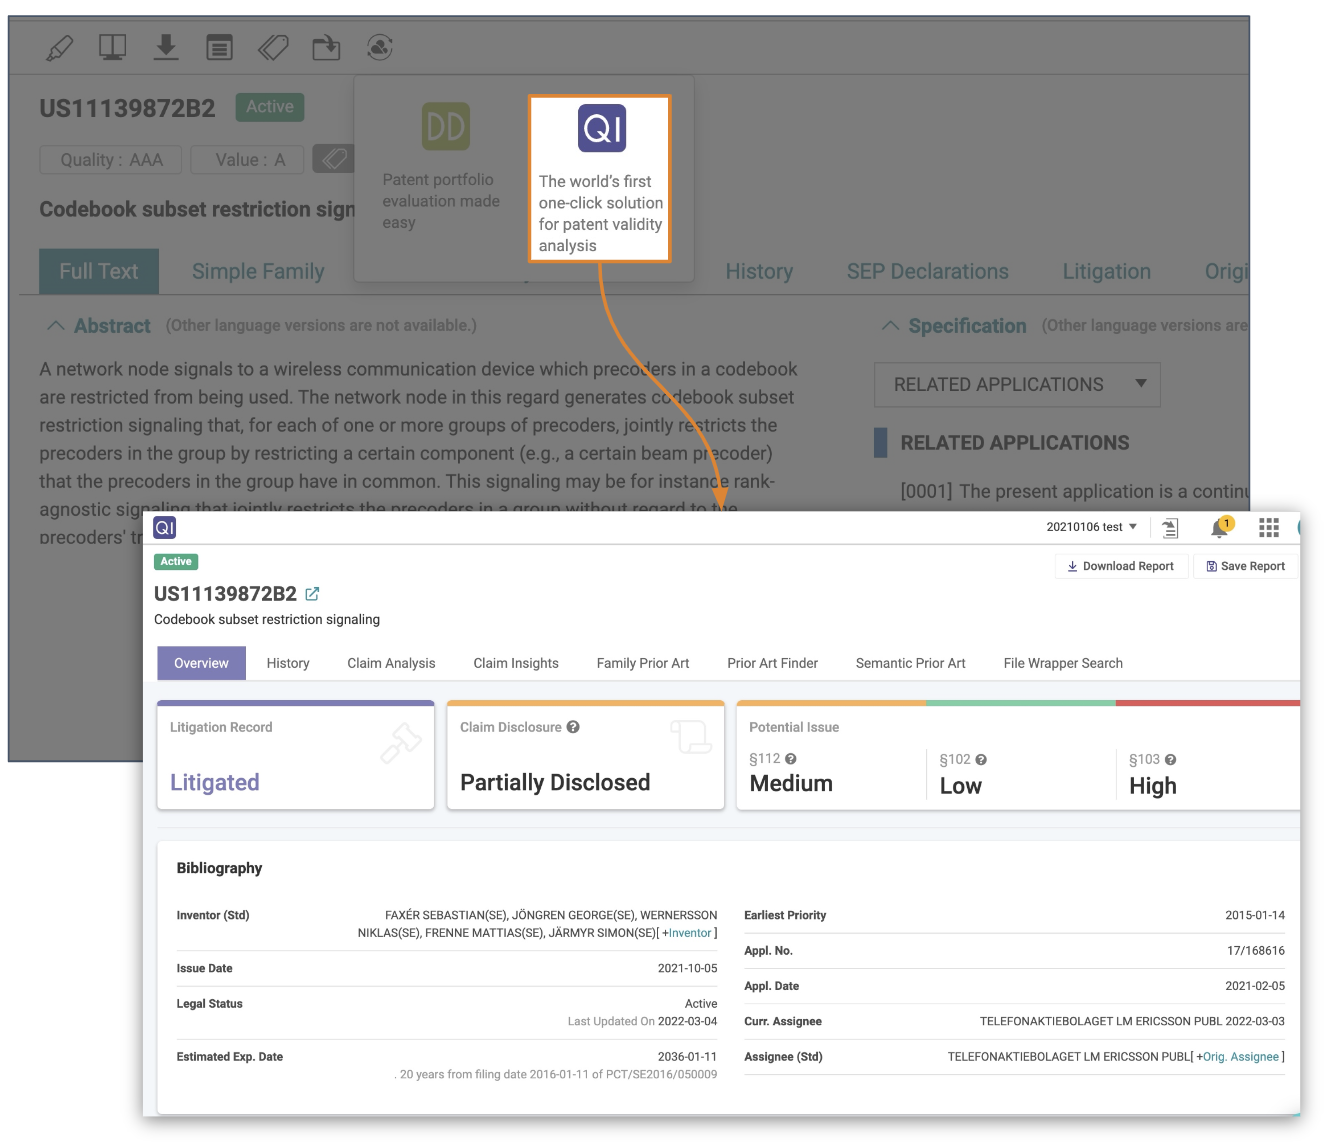
Task: Collapse the Specification section chevron
Action: [x=890, y=326]
